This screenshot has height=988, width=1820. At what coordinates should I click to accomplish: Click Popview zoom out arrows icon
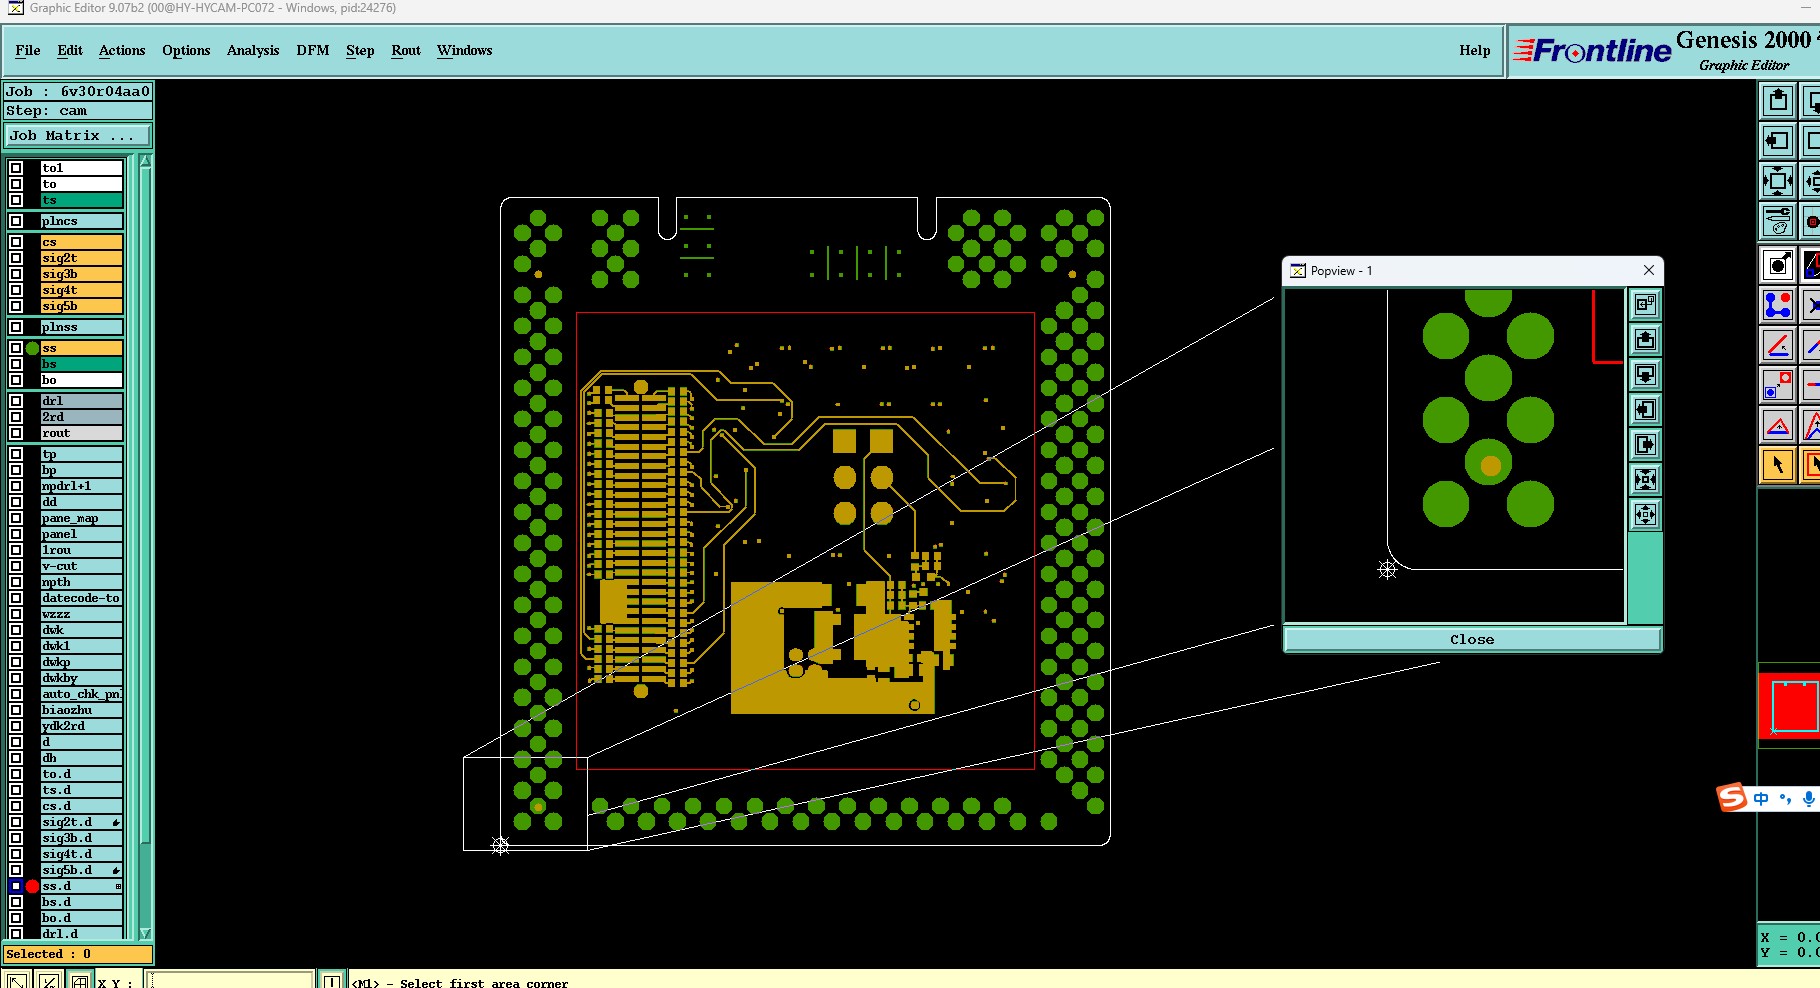coord(1645,515)
